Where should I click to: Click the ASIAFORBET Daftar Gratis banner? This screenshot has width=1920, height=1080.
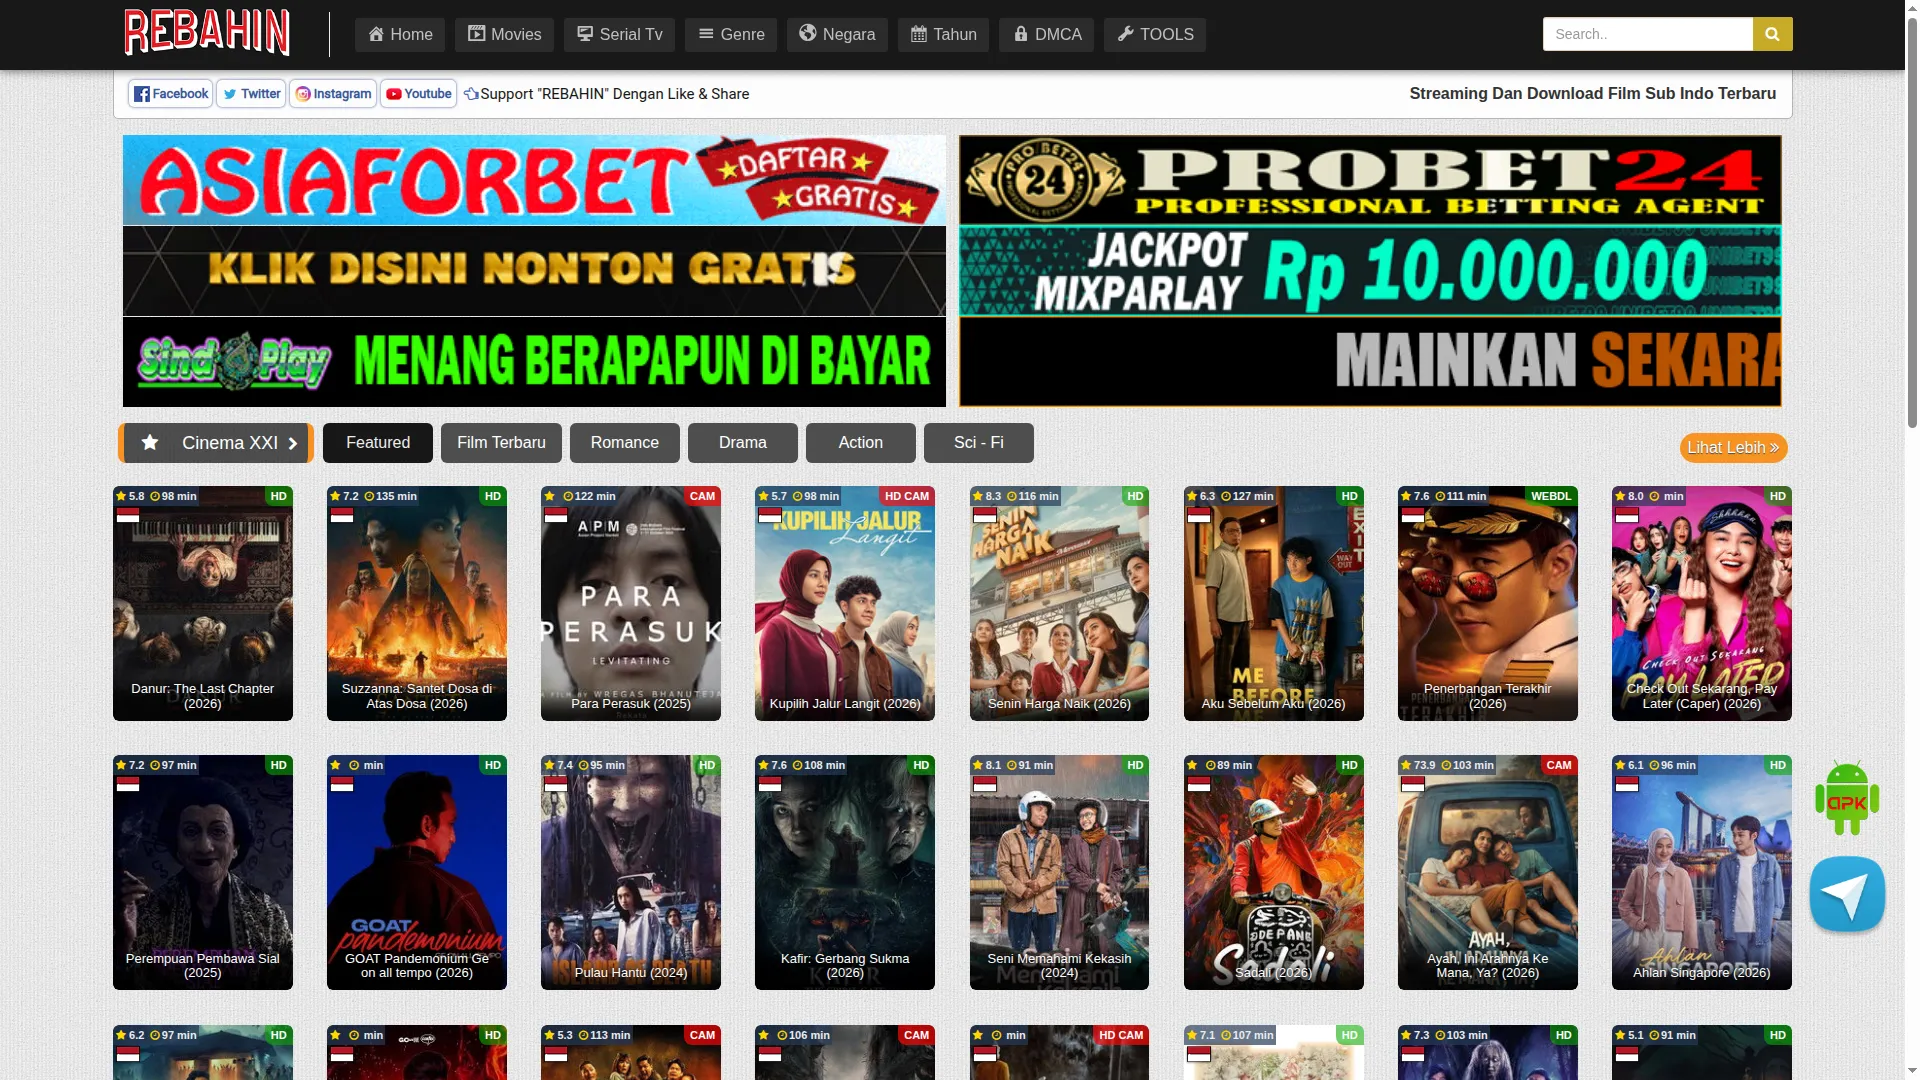point(534,180)
